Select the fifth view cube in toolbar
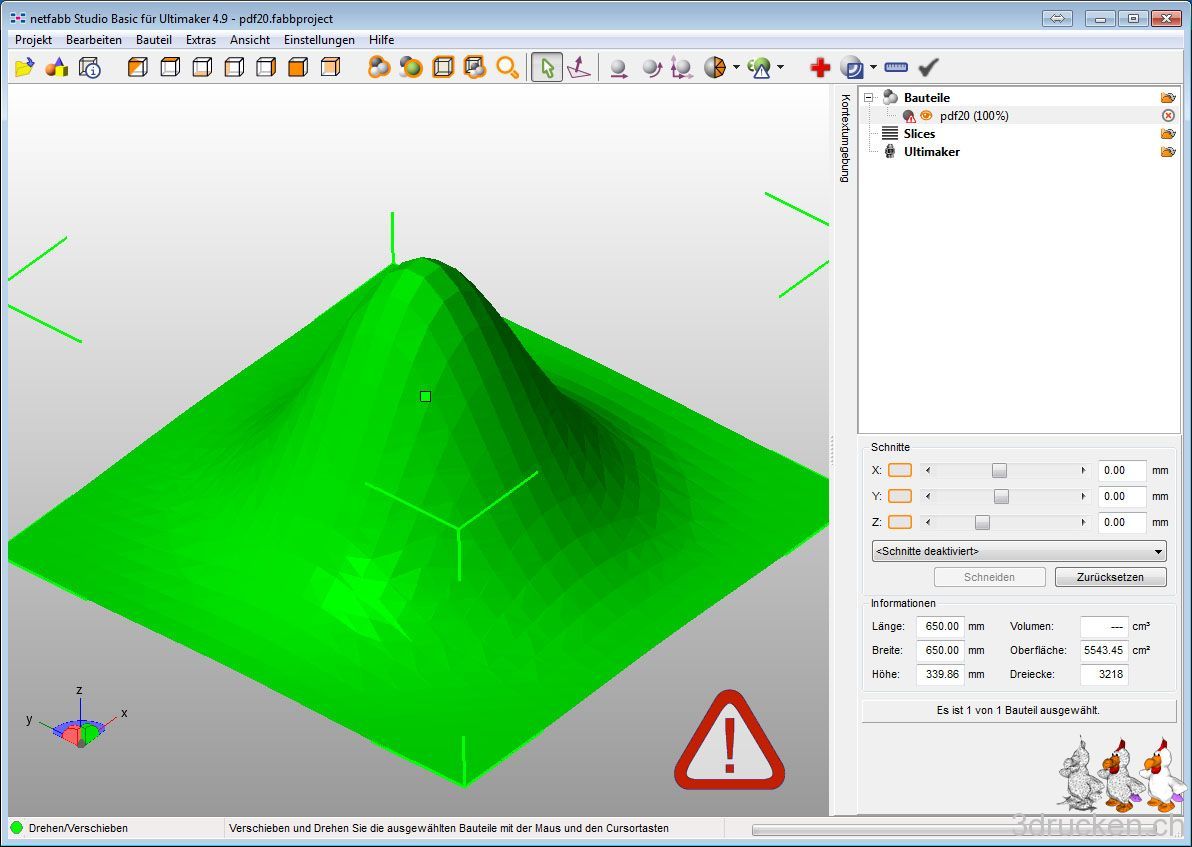Screen dimensions: 1192x847 tap(266, 68)
